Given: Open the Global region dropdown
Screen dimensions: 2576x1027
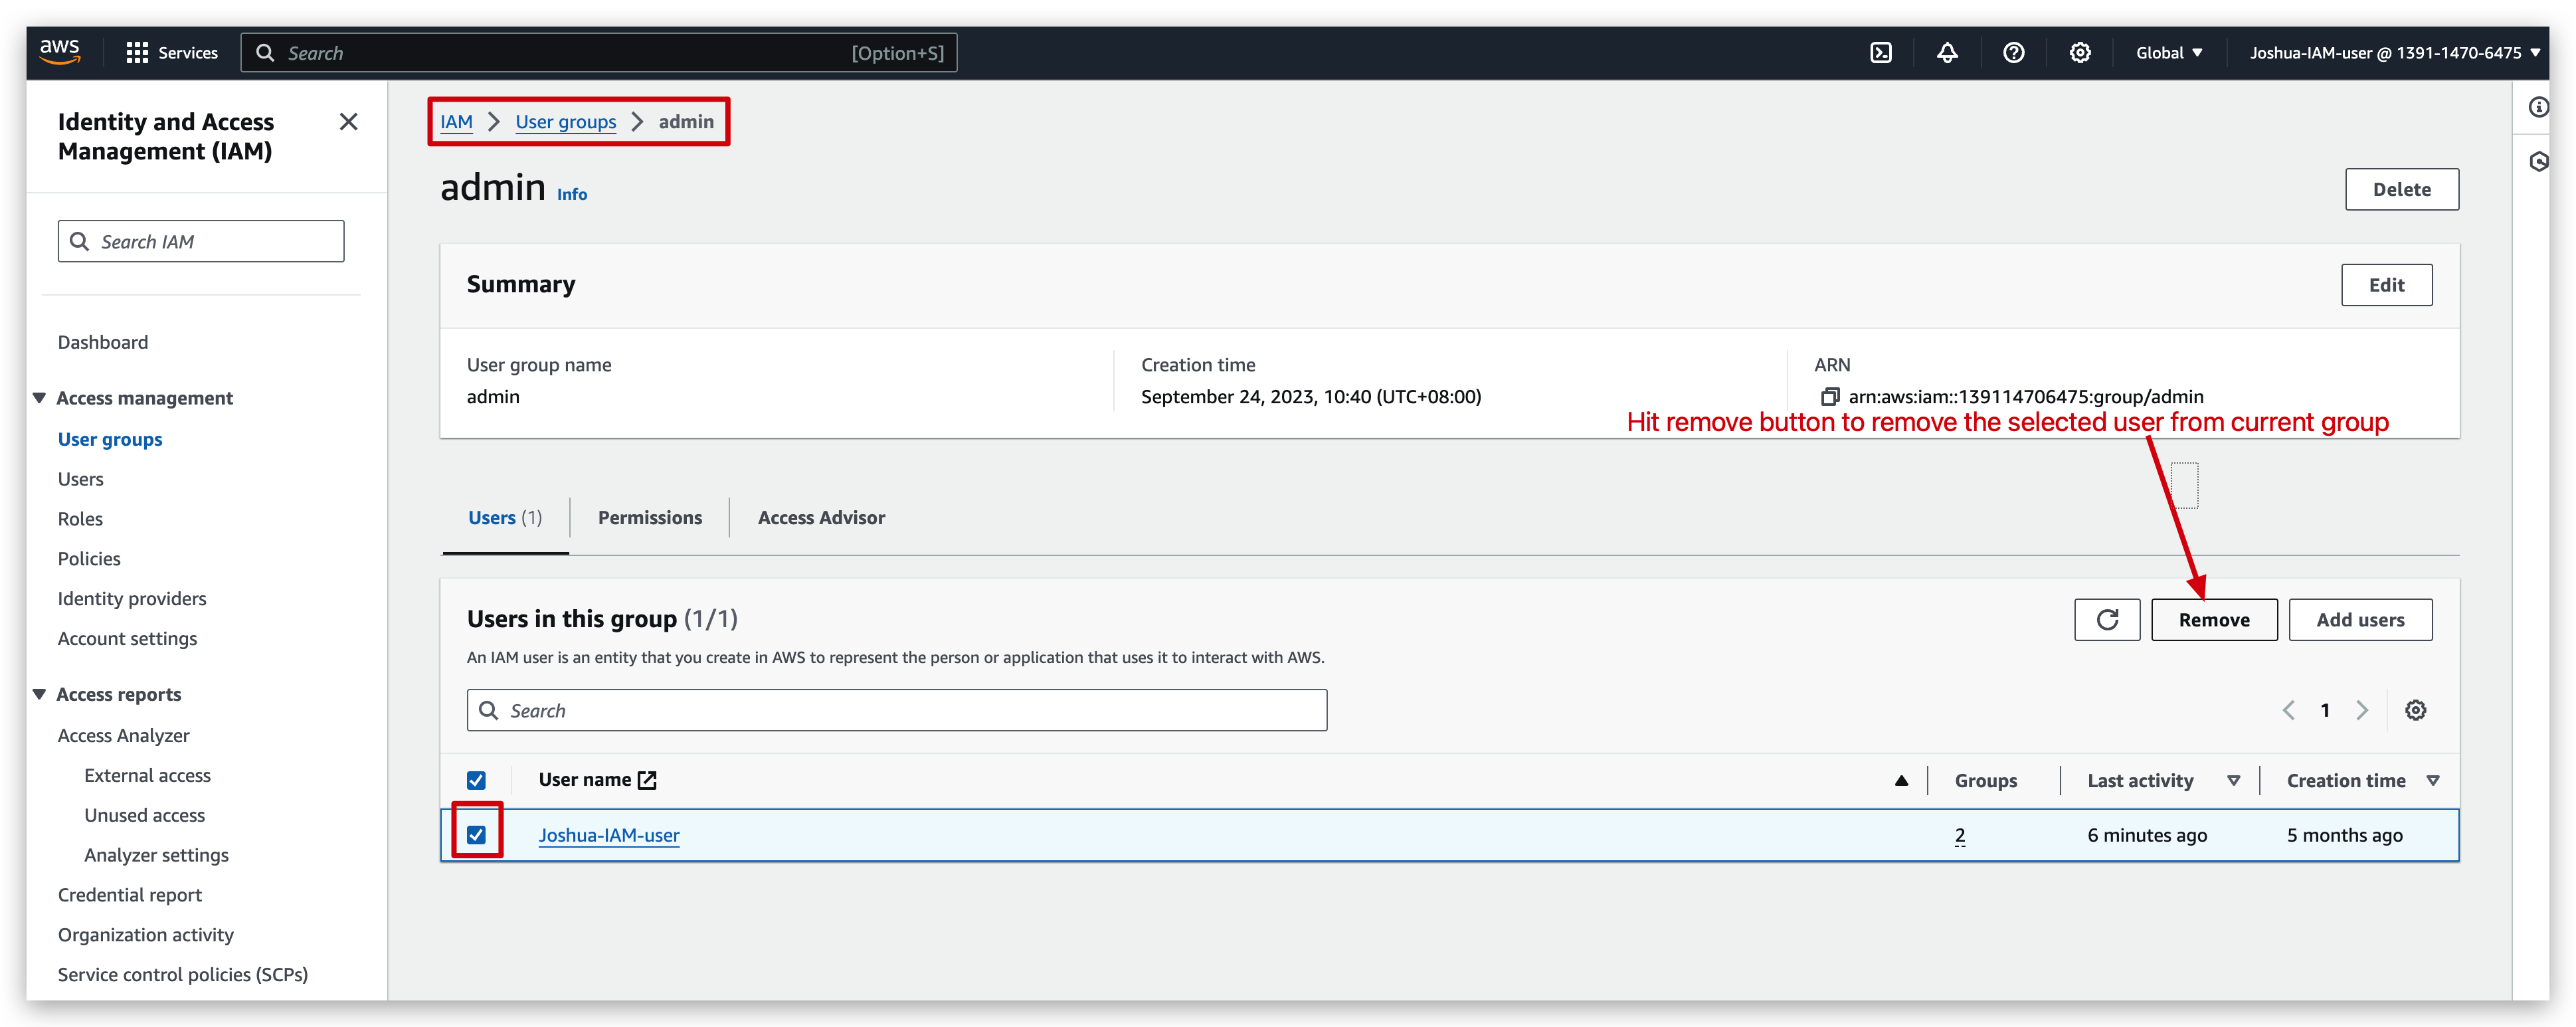Looking at the screenshot, I should [2168, 52].
